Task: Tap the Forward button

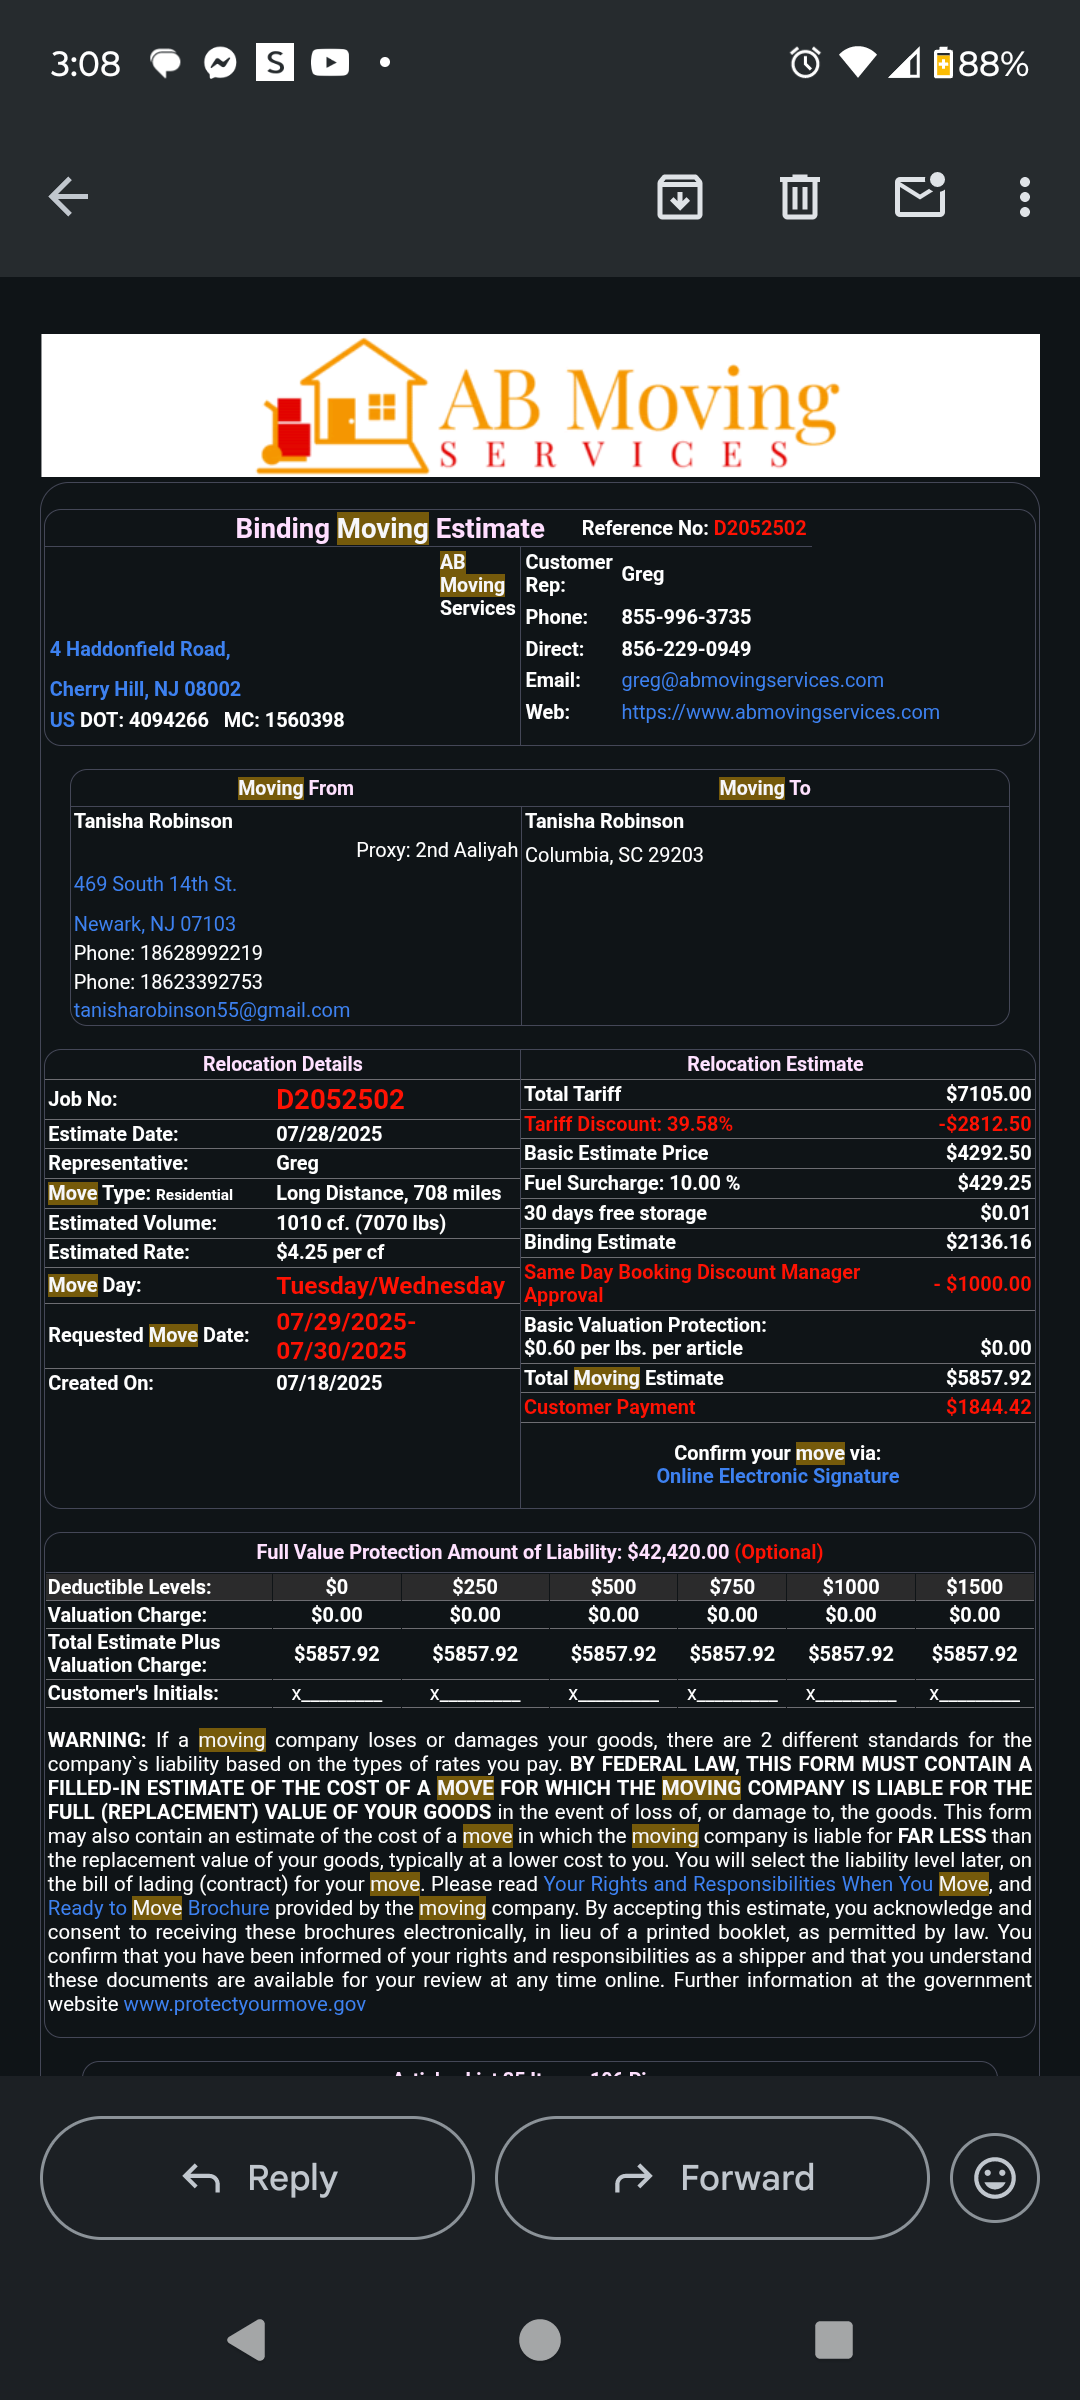Action: [712, 2177]
